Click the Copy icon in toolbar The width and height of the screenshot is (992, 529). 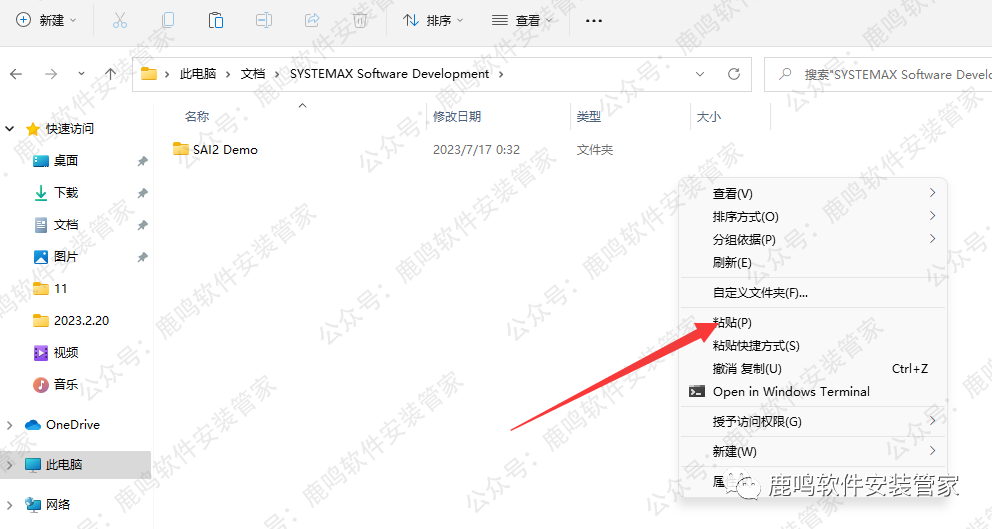tap(168, 20)
